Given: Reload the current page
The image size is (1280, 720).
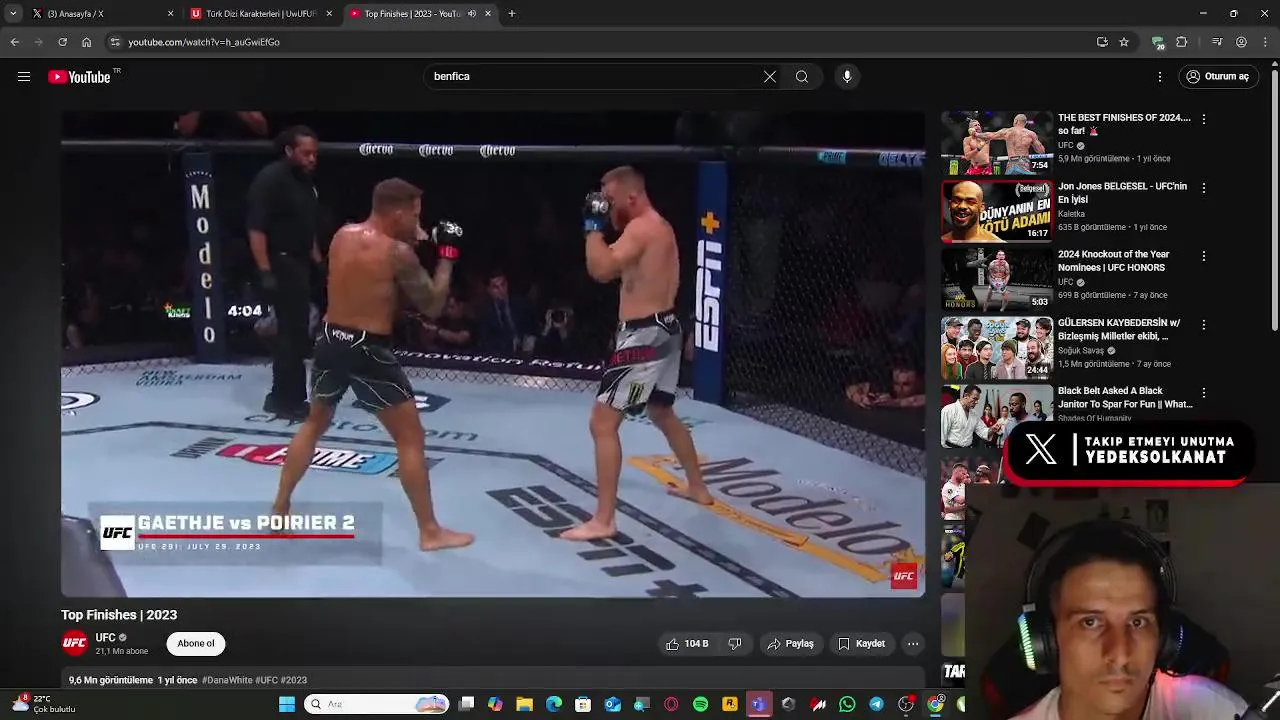Looking at the screenshot, I should [x=62, y=42].
